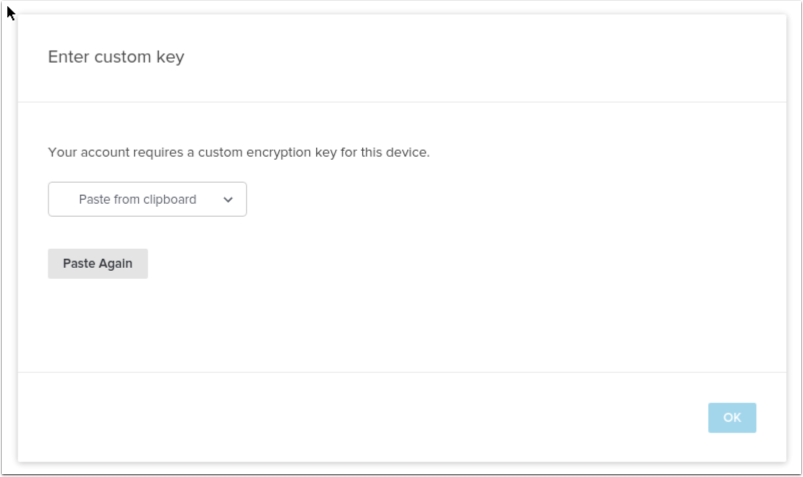The height and width of the screenshot is (477, 803).
Task: Click empty body area below Paste Again
Action: (x=402, y=325)
